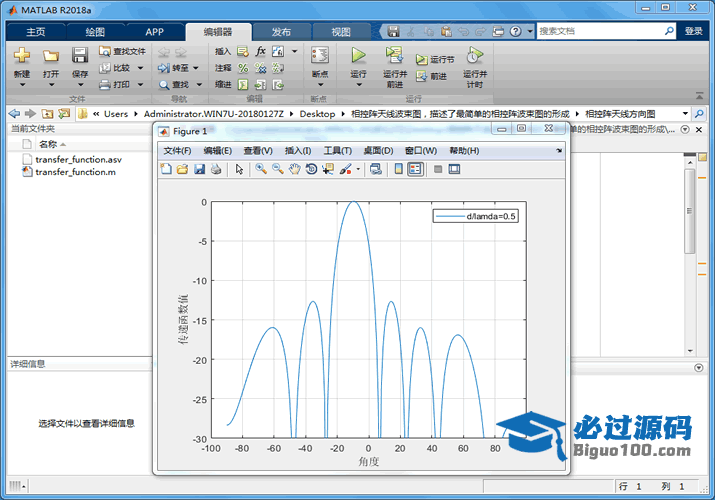The height and width of the screenshot is (500, 715).
Task: Click the Login (登录) button
Action: (694, 31)
